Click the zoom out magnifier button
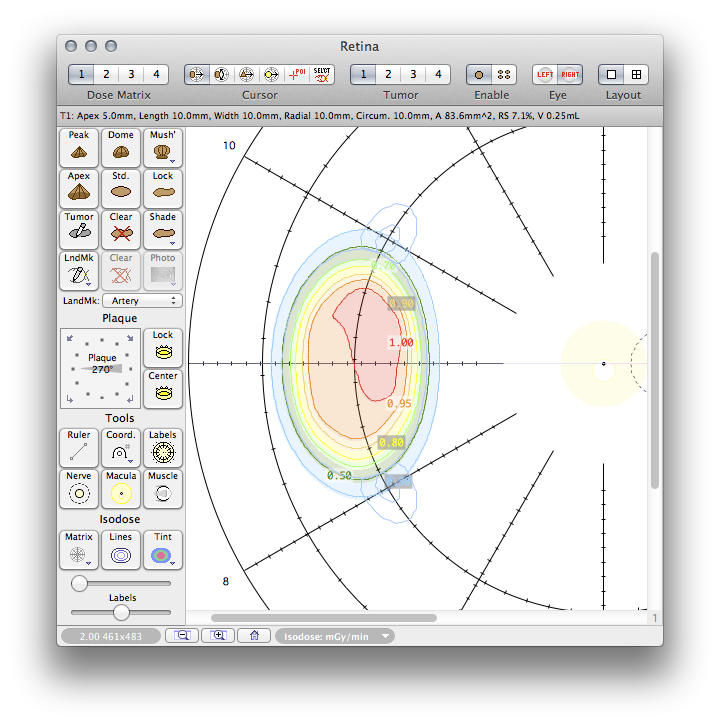Viewport: 720px width, 725px height. 182,636
